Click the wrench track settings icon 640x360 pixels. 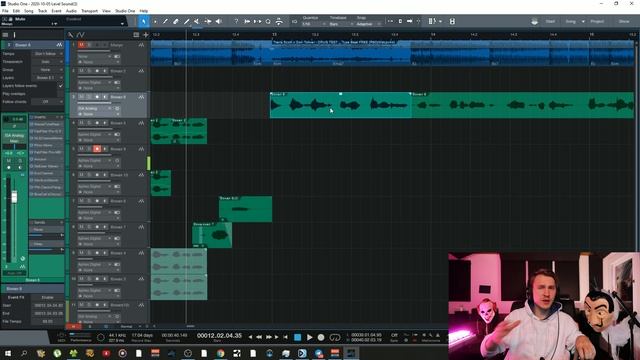(x=71, y=35)
